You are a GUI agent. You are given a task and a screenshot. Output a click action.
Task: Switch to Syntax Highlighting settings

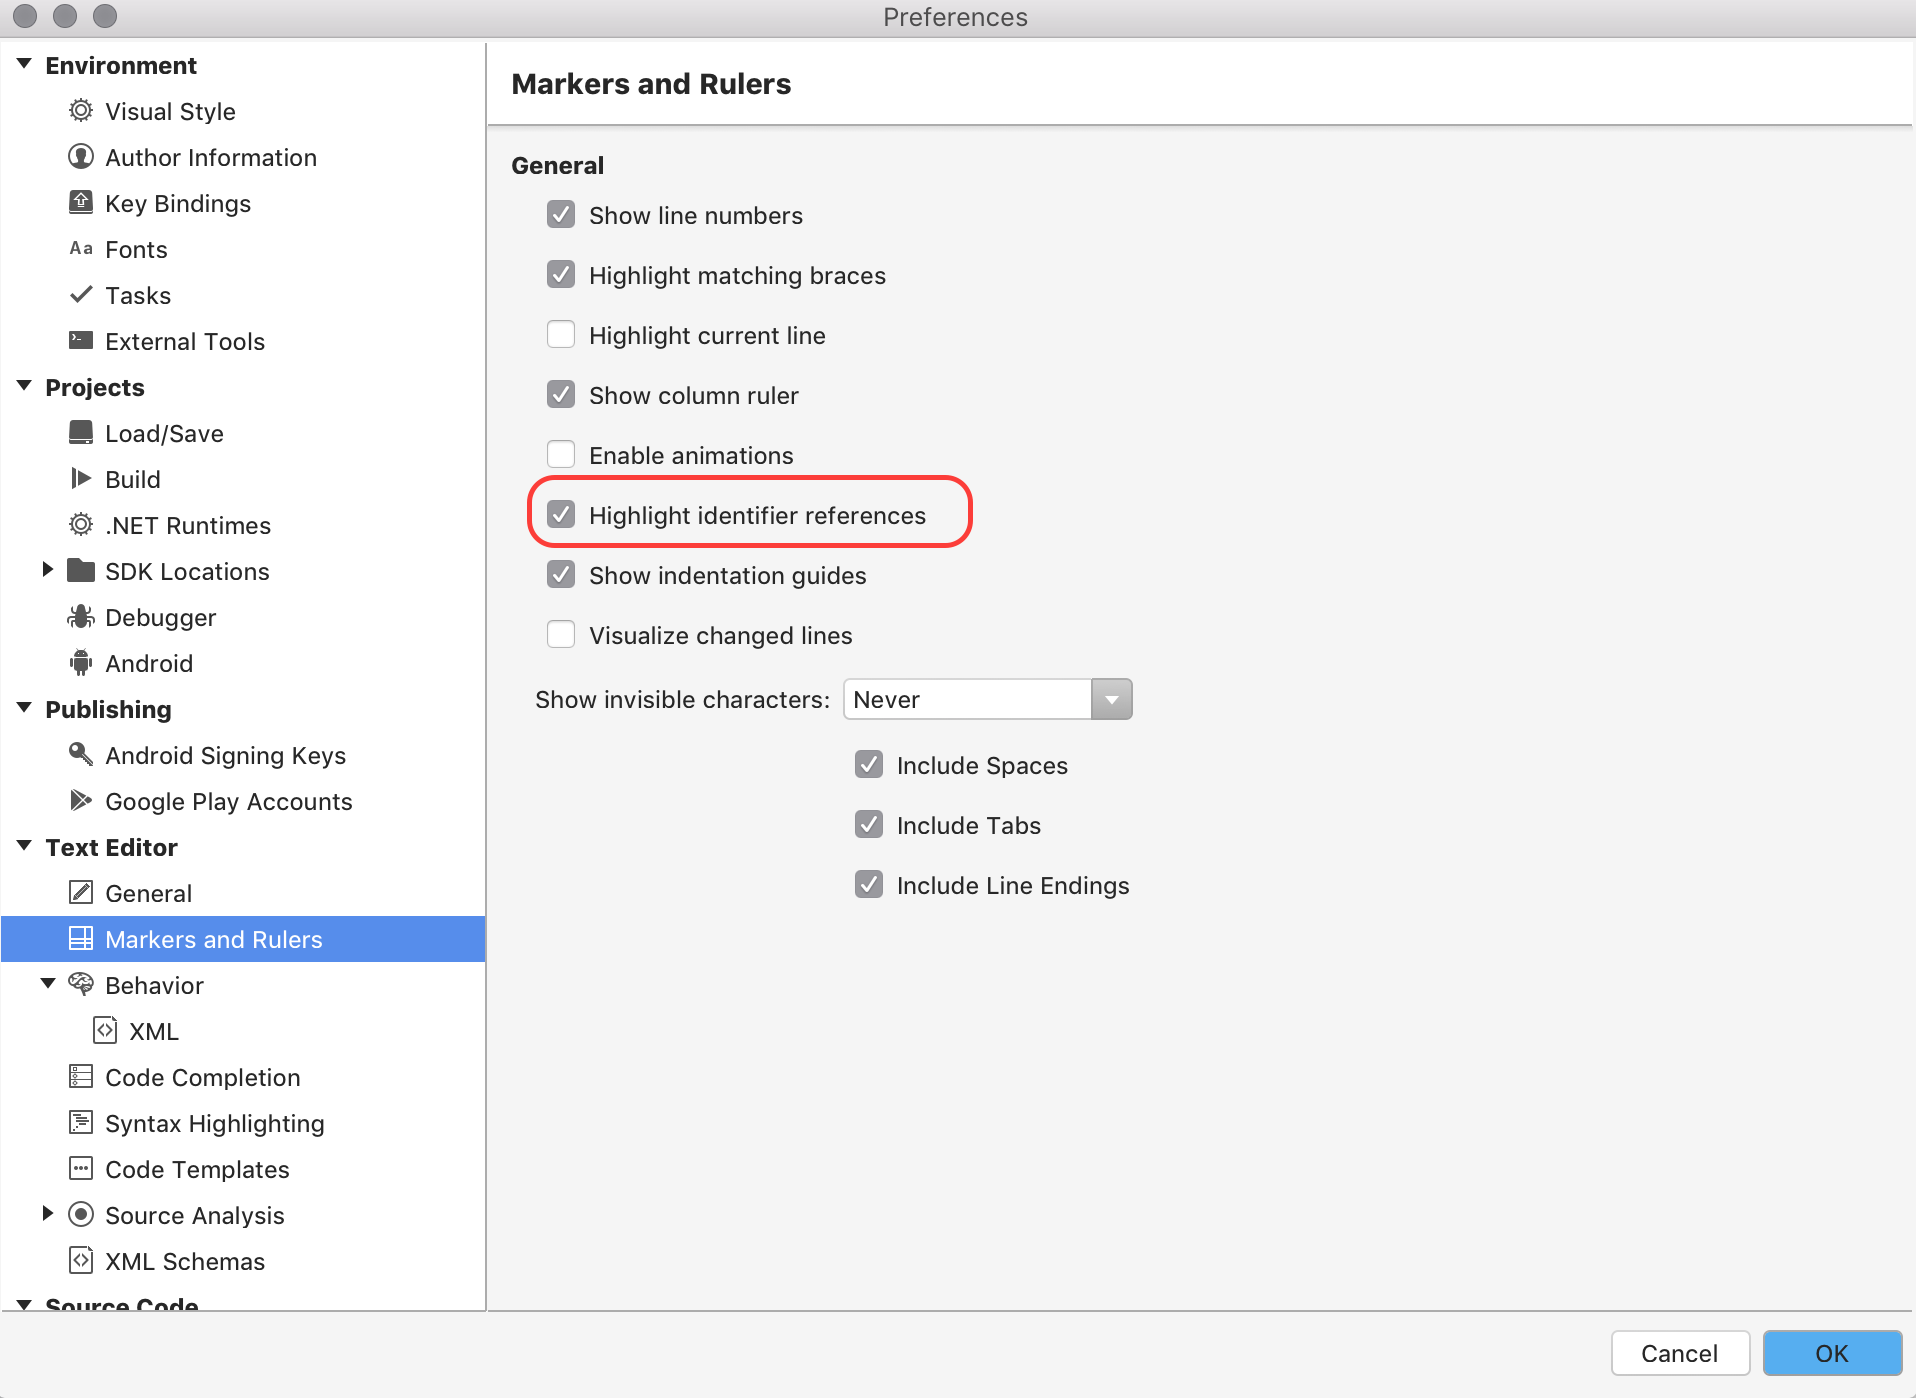pos(214,1123)
